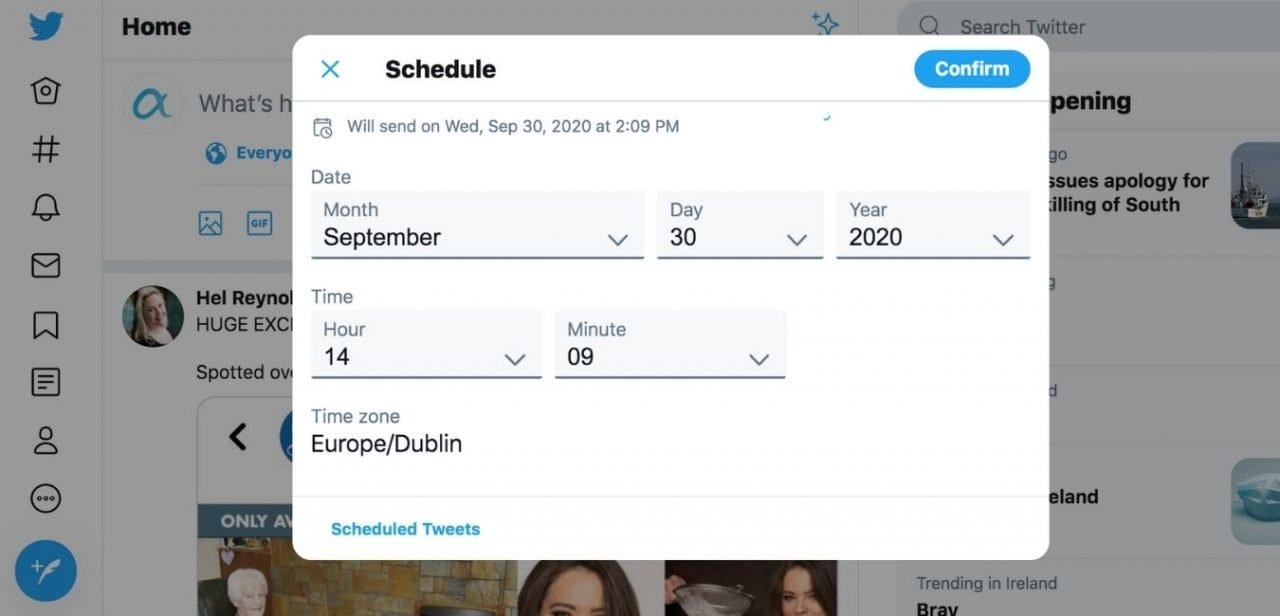Expand the Month dropdown showing September
This screenshot has width=1280, height=616.
click(477, 237)
